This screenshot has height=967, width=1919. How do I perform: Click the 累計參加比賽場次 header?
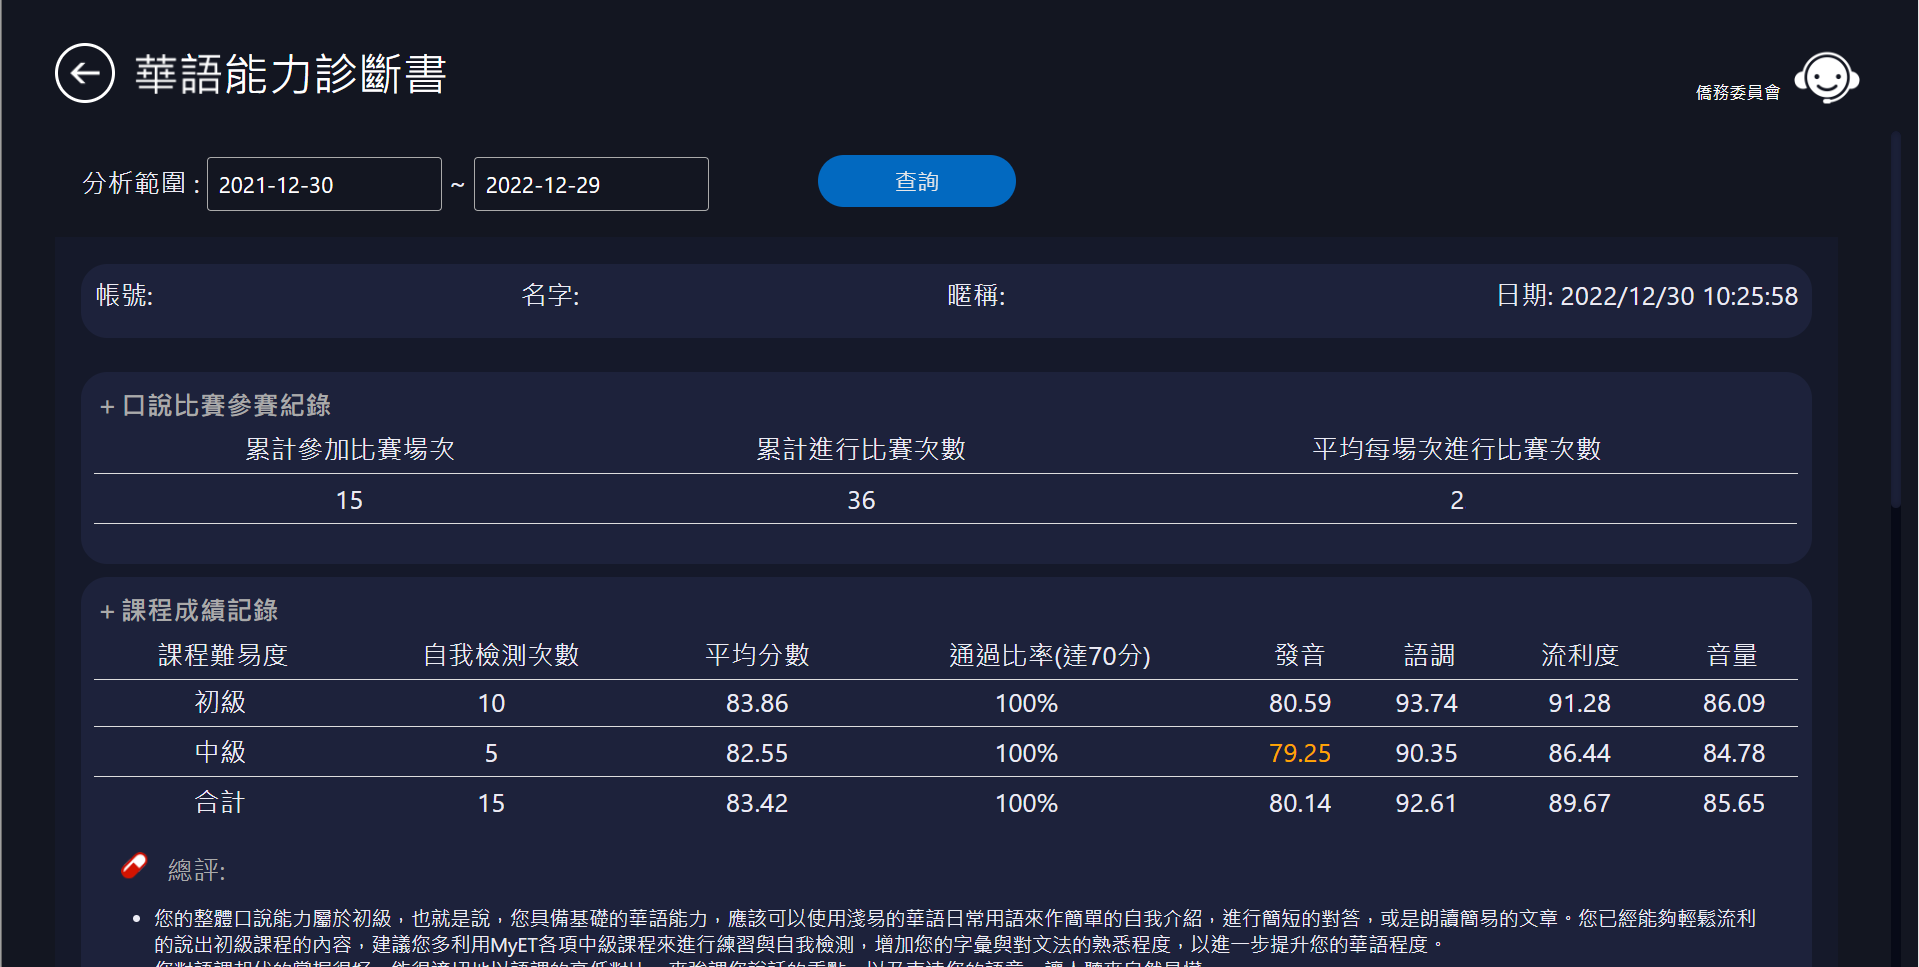[x=350, y=449]
